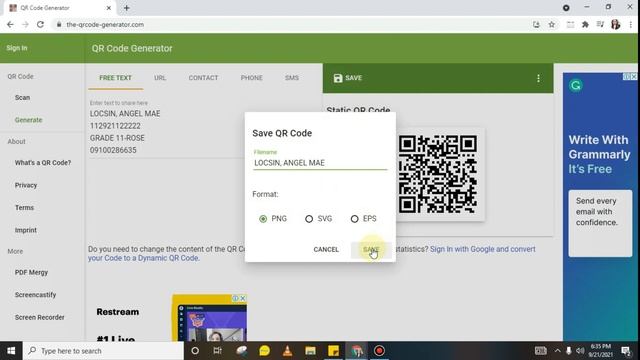The image size is (640, 360).
Task: Cancel the Save QR Code dialog
Action: (326, 249)
